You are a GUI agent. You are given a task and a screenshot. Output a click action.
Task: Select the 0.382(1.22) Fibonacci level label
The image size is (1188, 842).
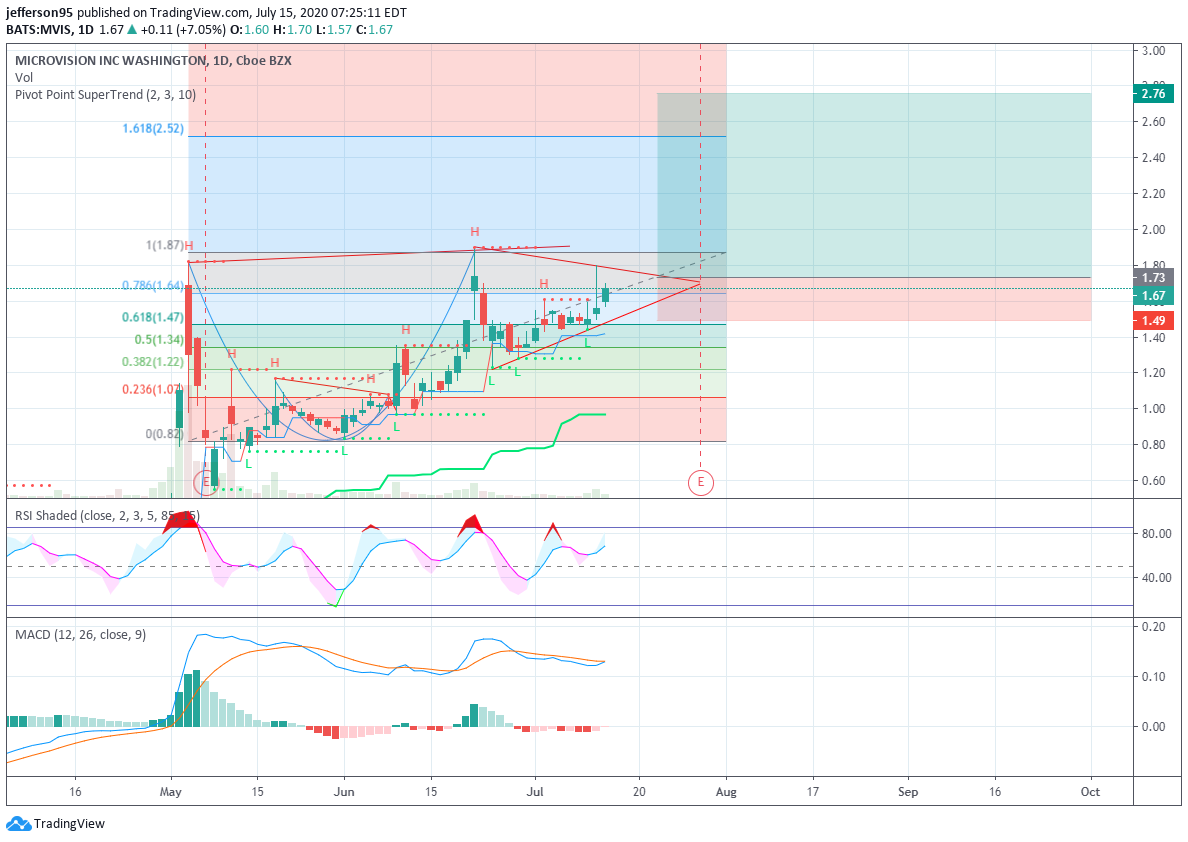tap(153, 362)
